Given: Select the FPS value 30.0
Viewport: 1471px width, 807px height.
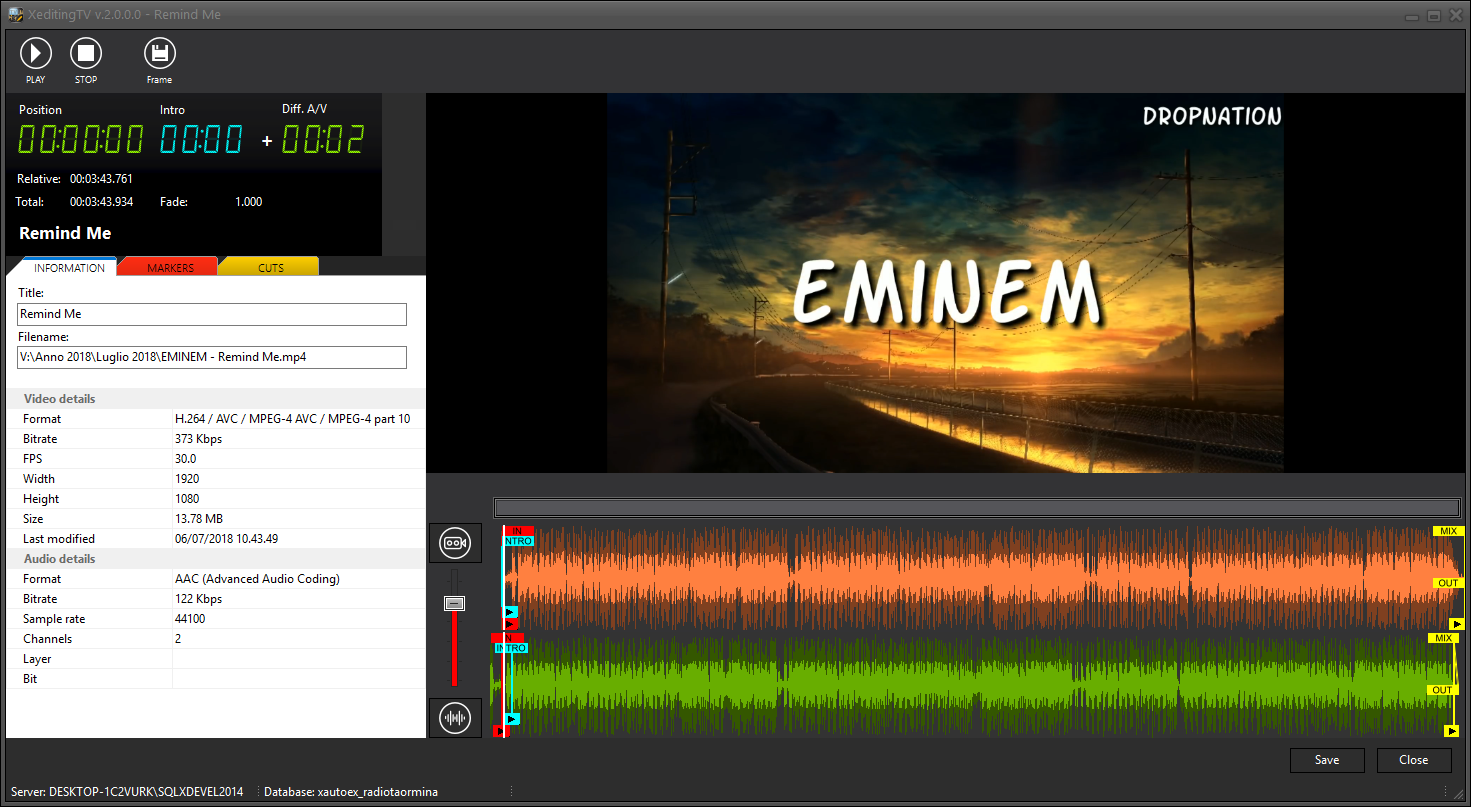Looking at the screenshot, I should click(x=185, y=459).
